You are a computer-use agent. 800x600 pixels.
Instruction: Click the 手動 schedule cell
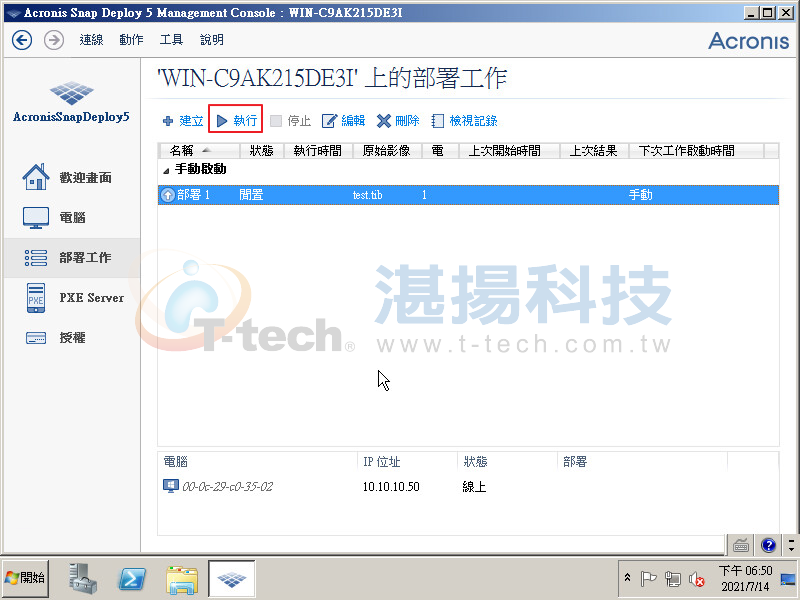641,195
